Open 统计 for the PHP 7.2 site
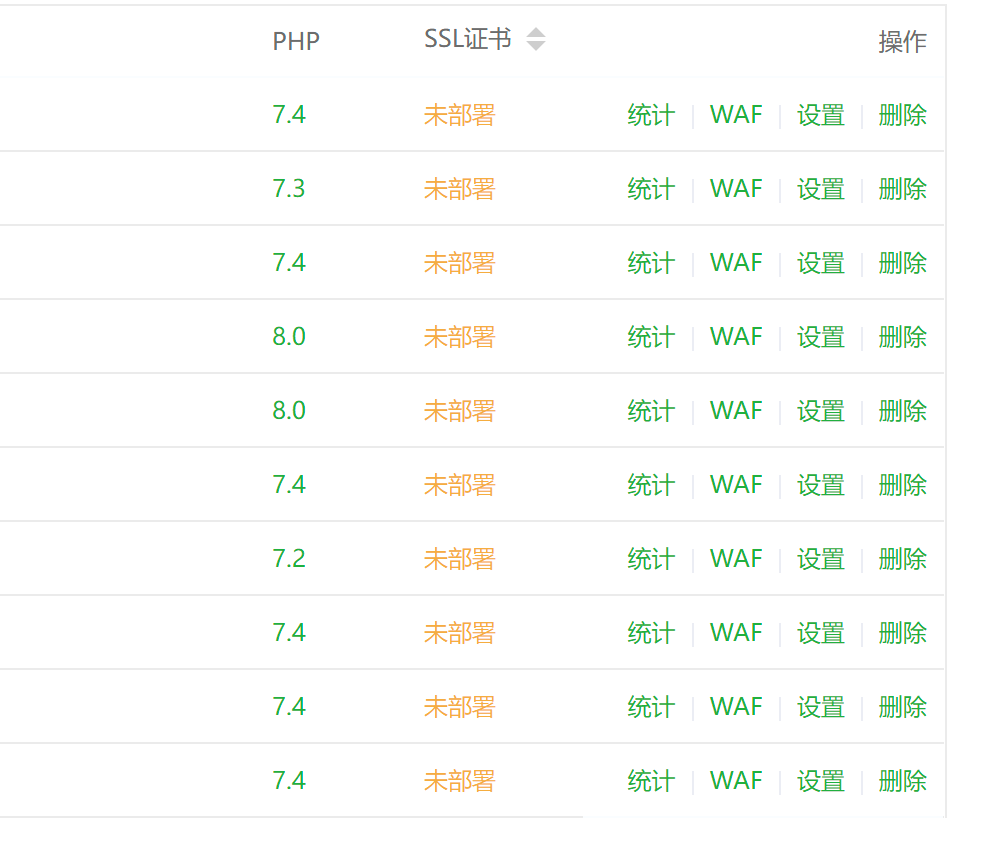Viewport: 982px width, 842px height. (651, 559)
